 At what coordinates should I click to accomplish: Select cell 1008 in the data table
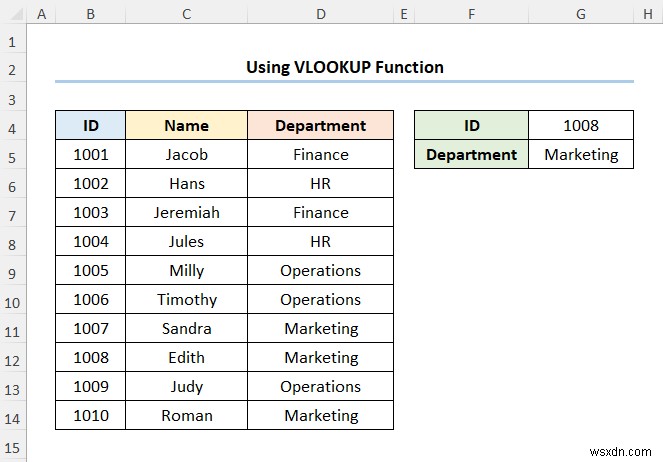tap(90, 357)
